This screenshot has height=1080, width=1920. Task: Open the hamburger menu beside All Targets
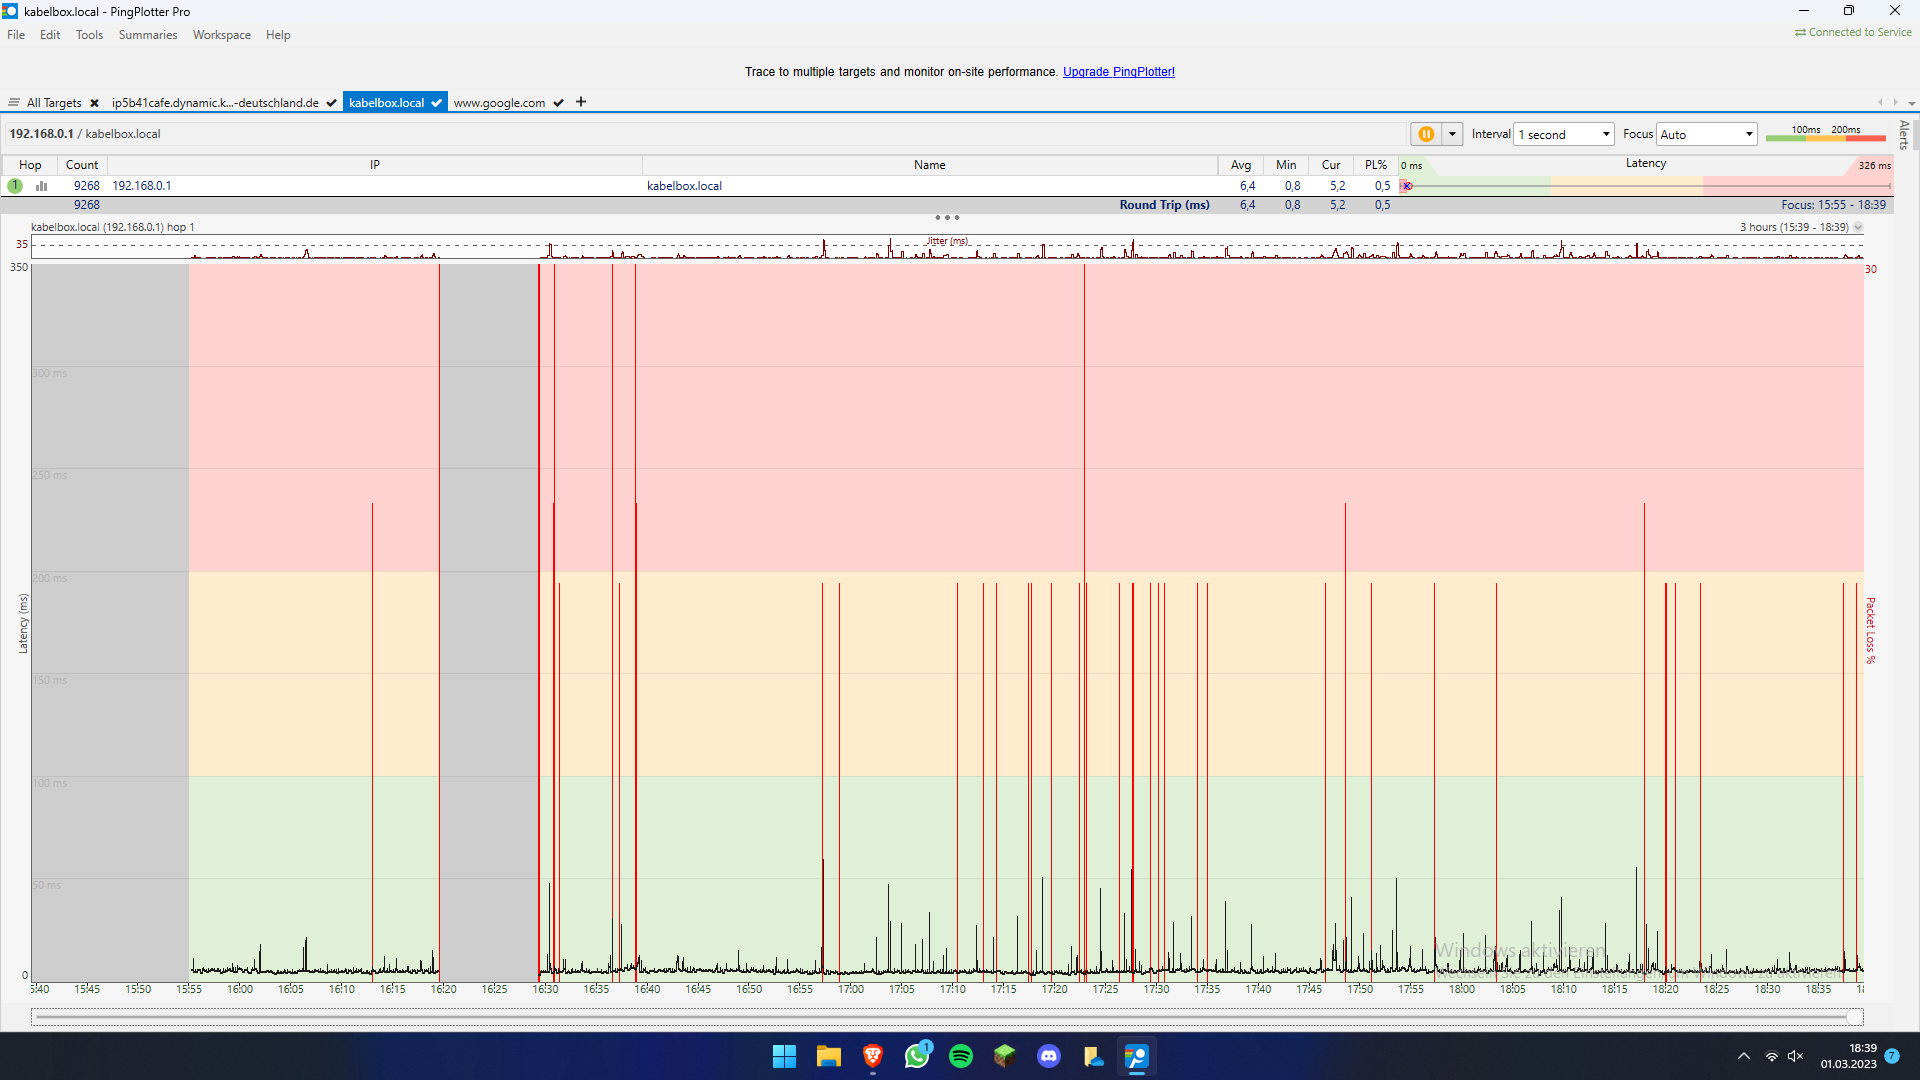pos(14,103)
